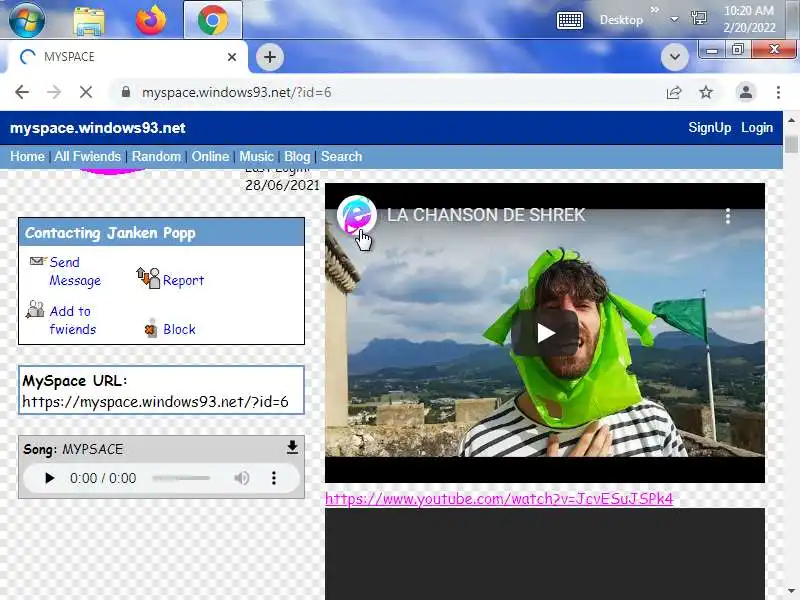This screenshot has width=800, height=600.
Task: Click Add to fwiends link
Action: coord(72,320)
